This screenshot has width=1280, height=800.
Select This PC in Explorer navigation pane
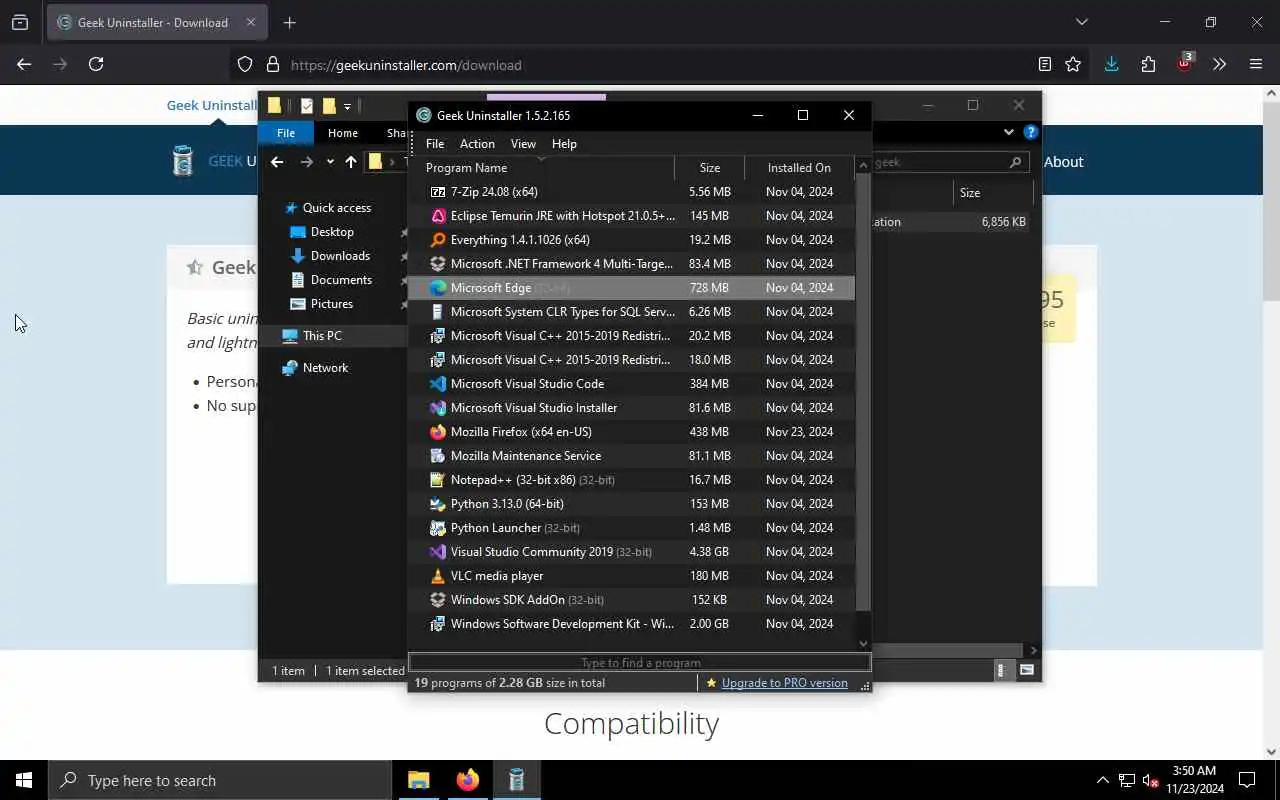point(322,335)
